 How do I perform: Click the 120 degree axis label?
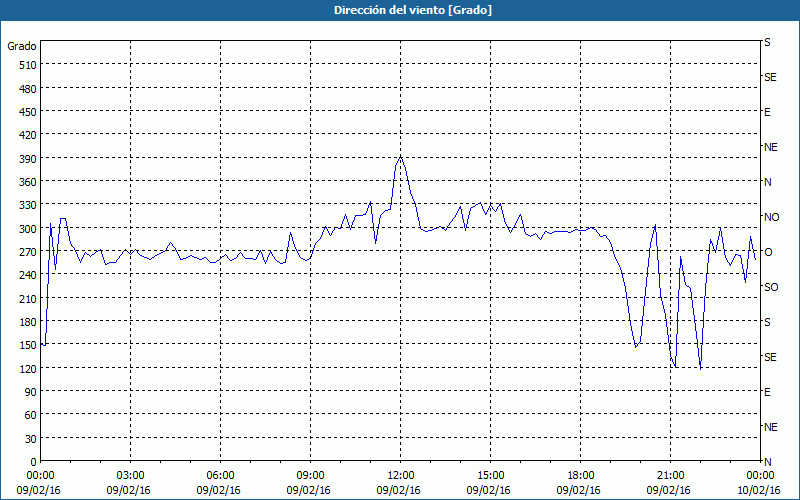[28, 369]
